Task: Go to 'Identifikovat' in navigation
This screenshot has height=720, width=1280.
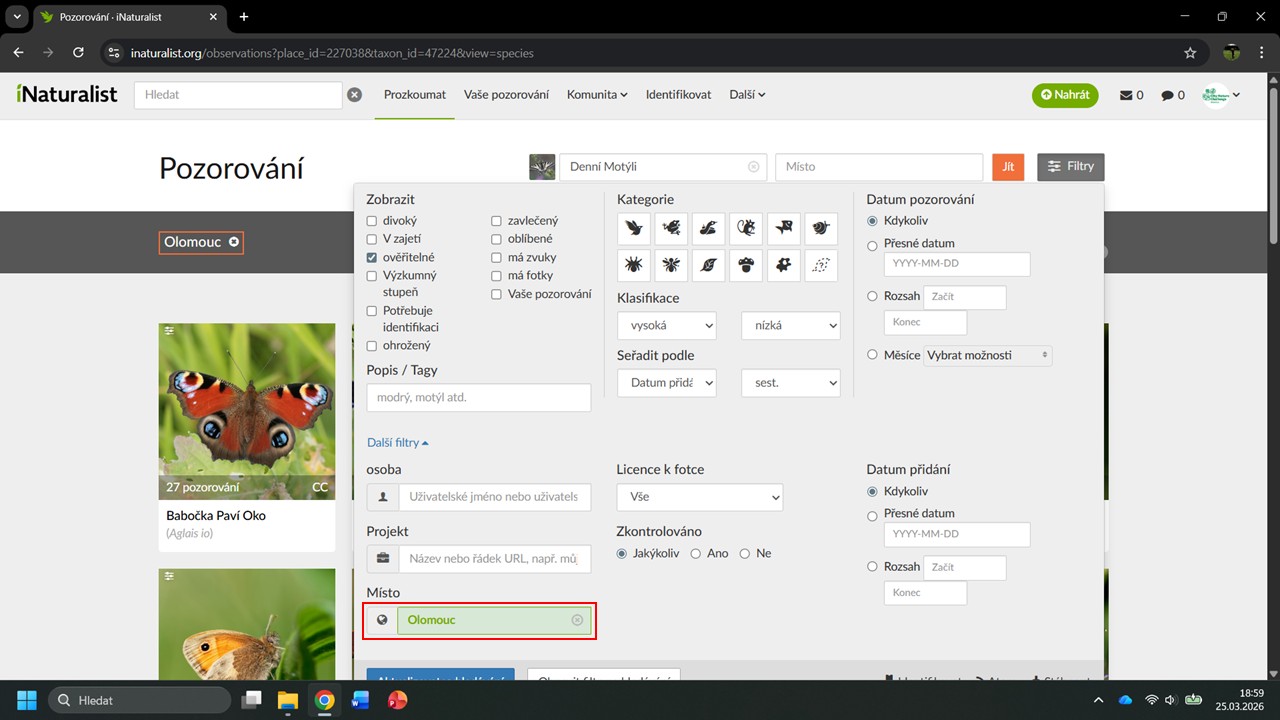Action: click(x=678, y=95)
